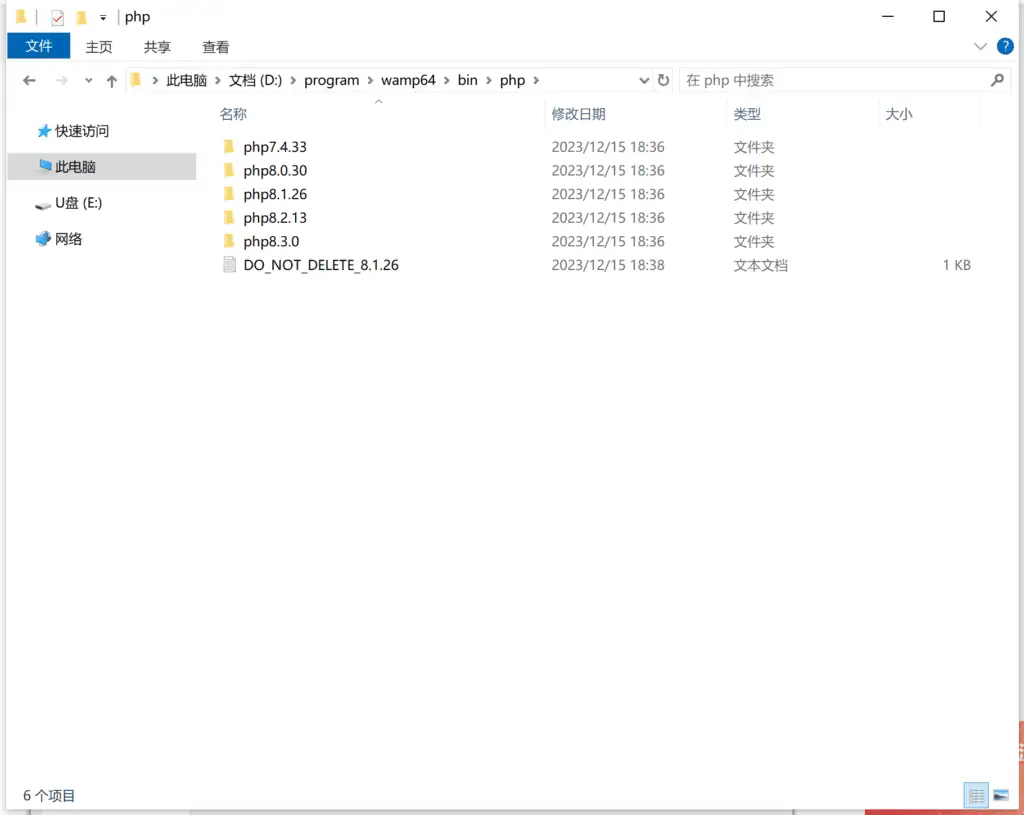Viewport: 1024px width, 815px height.
Task: Open Help using the question mark icon
Action: click(x=1005, y=46)
